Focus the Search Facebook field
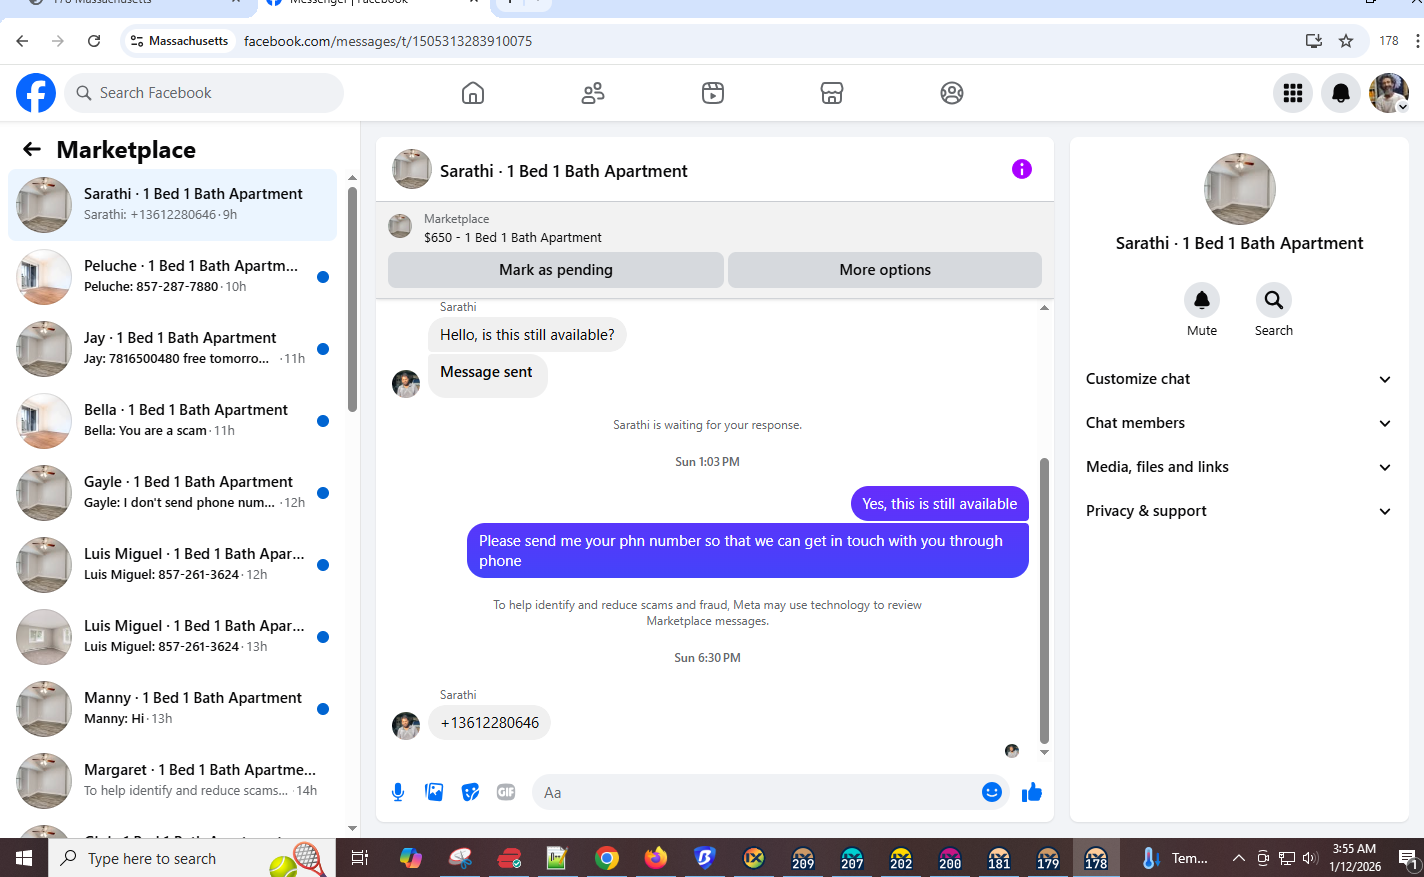Image resolution: width=1424 pixels, height=877 pixels. pyautogui.click(x=204, y=93)
